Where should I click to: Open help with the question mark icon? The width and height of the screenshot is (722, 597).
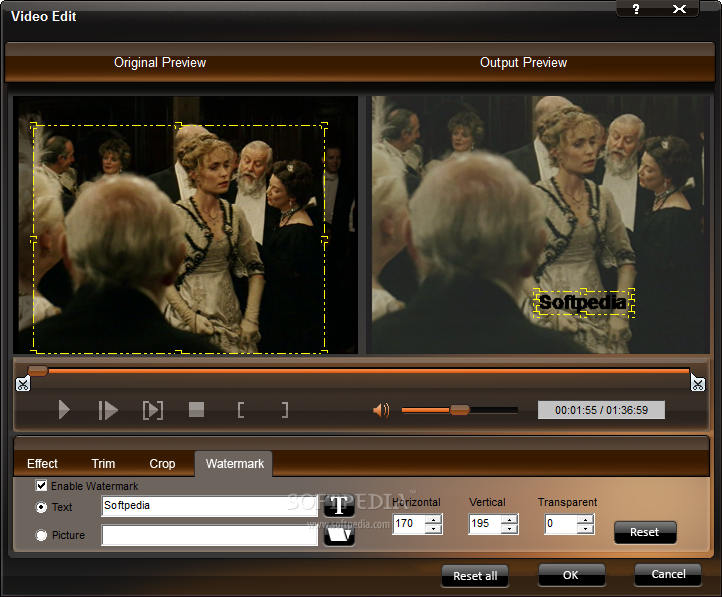click(x=636, y=9)
